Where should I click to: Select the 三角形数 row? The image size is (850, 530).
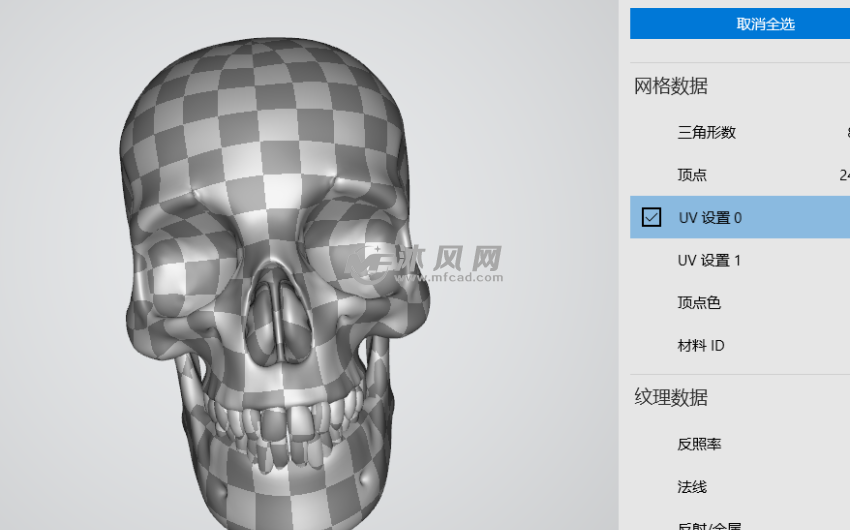[x=740, y=132]
